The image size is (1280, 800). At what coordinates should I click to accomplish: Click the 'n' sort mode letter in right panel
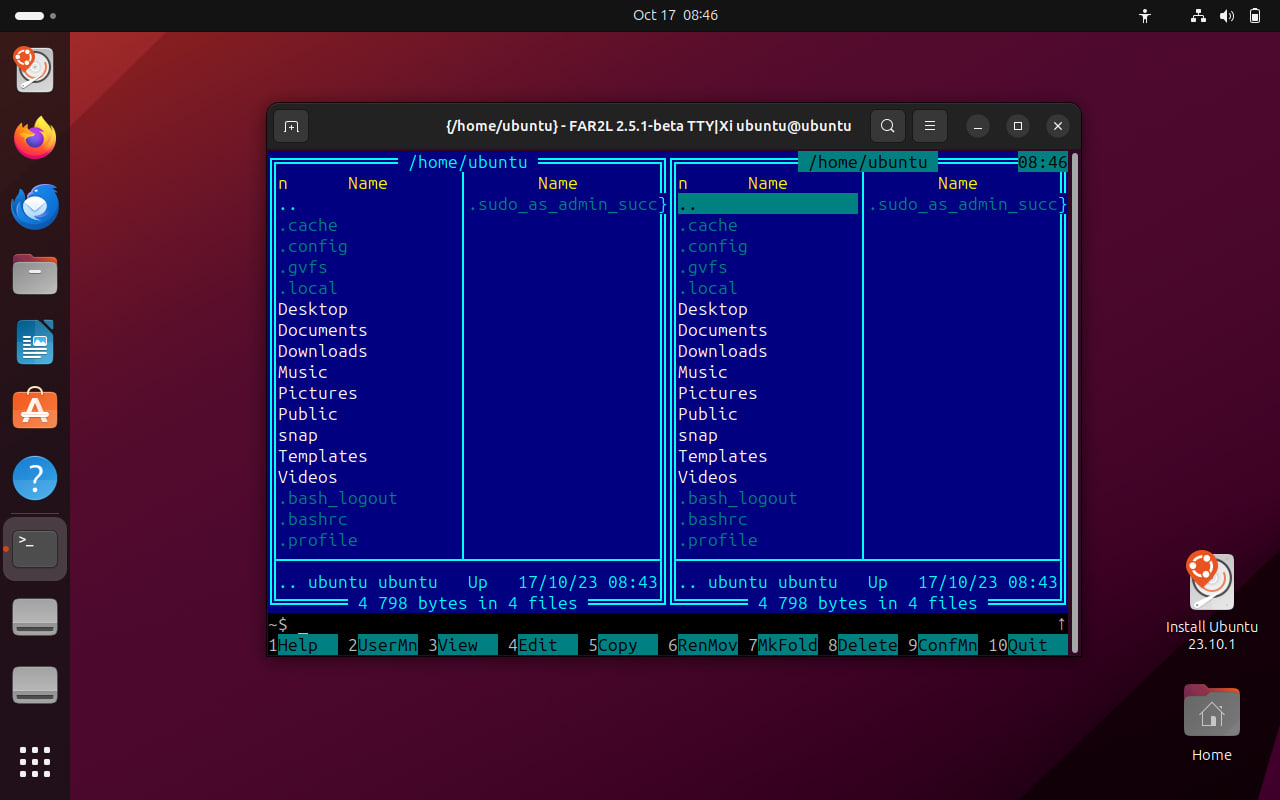(683, 183)
